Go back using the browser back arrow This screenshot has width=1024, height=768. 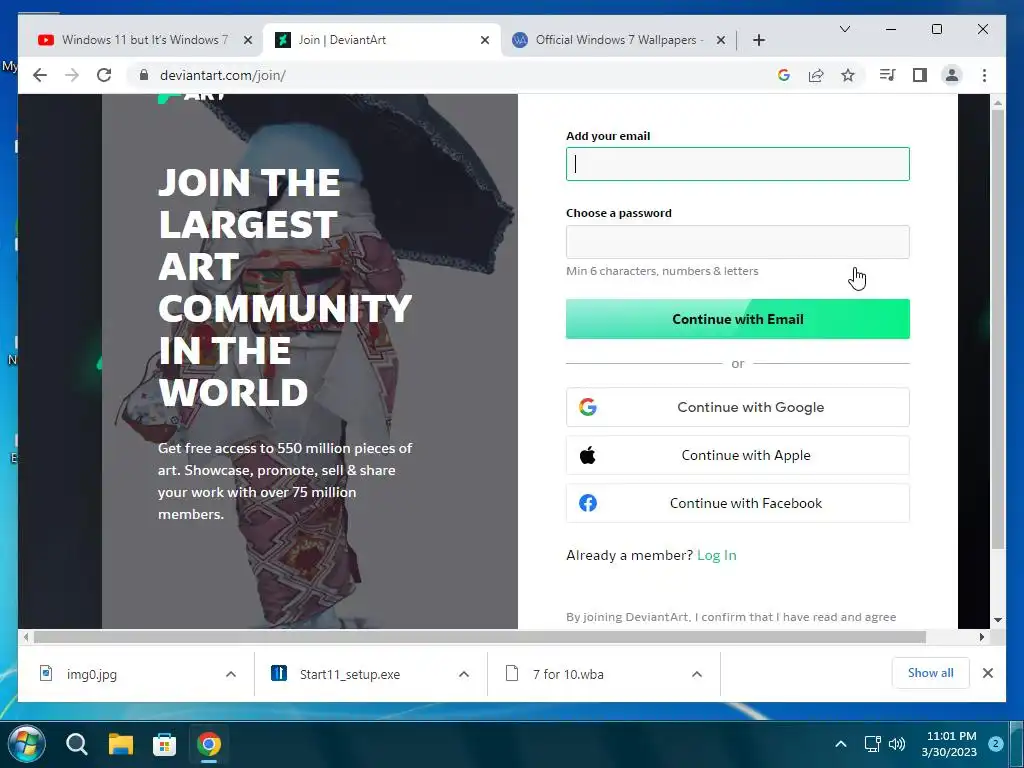point(40,75)
